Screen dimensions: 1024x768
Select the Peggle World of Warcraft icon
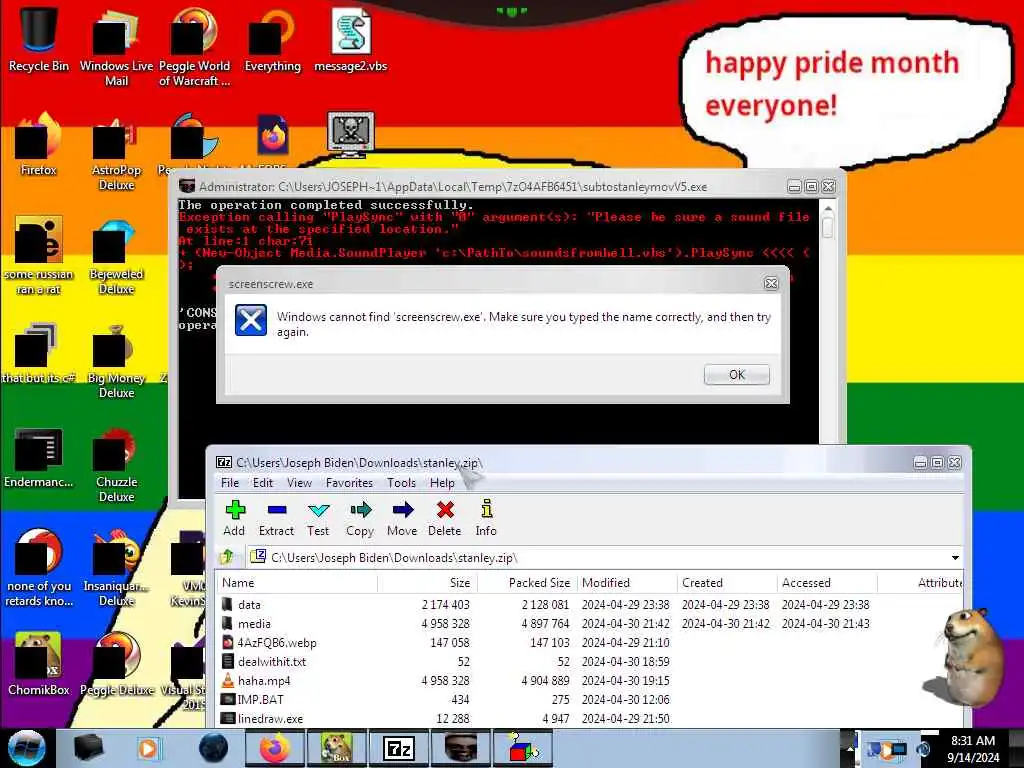point(194,47)
